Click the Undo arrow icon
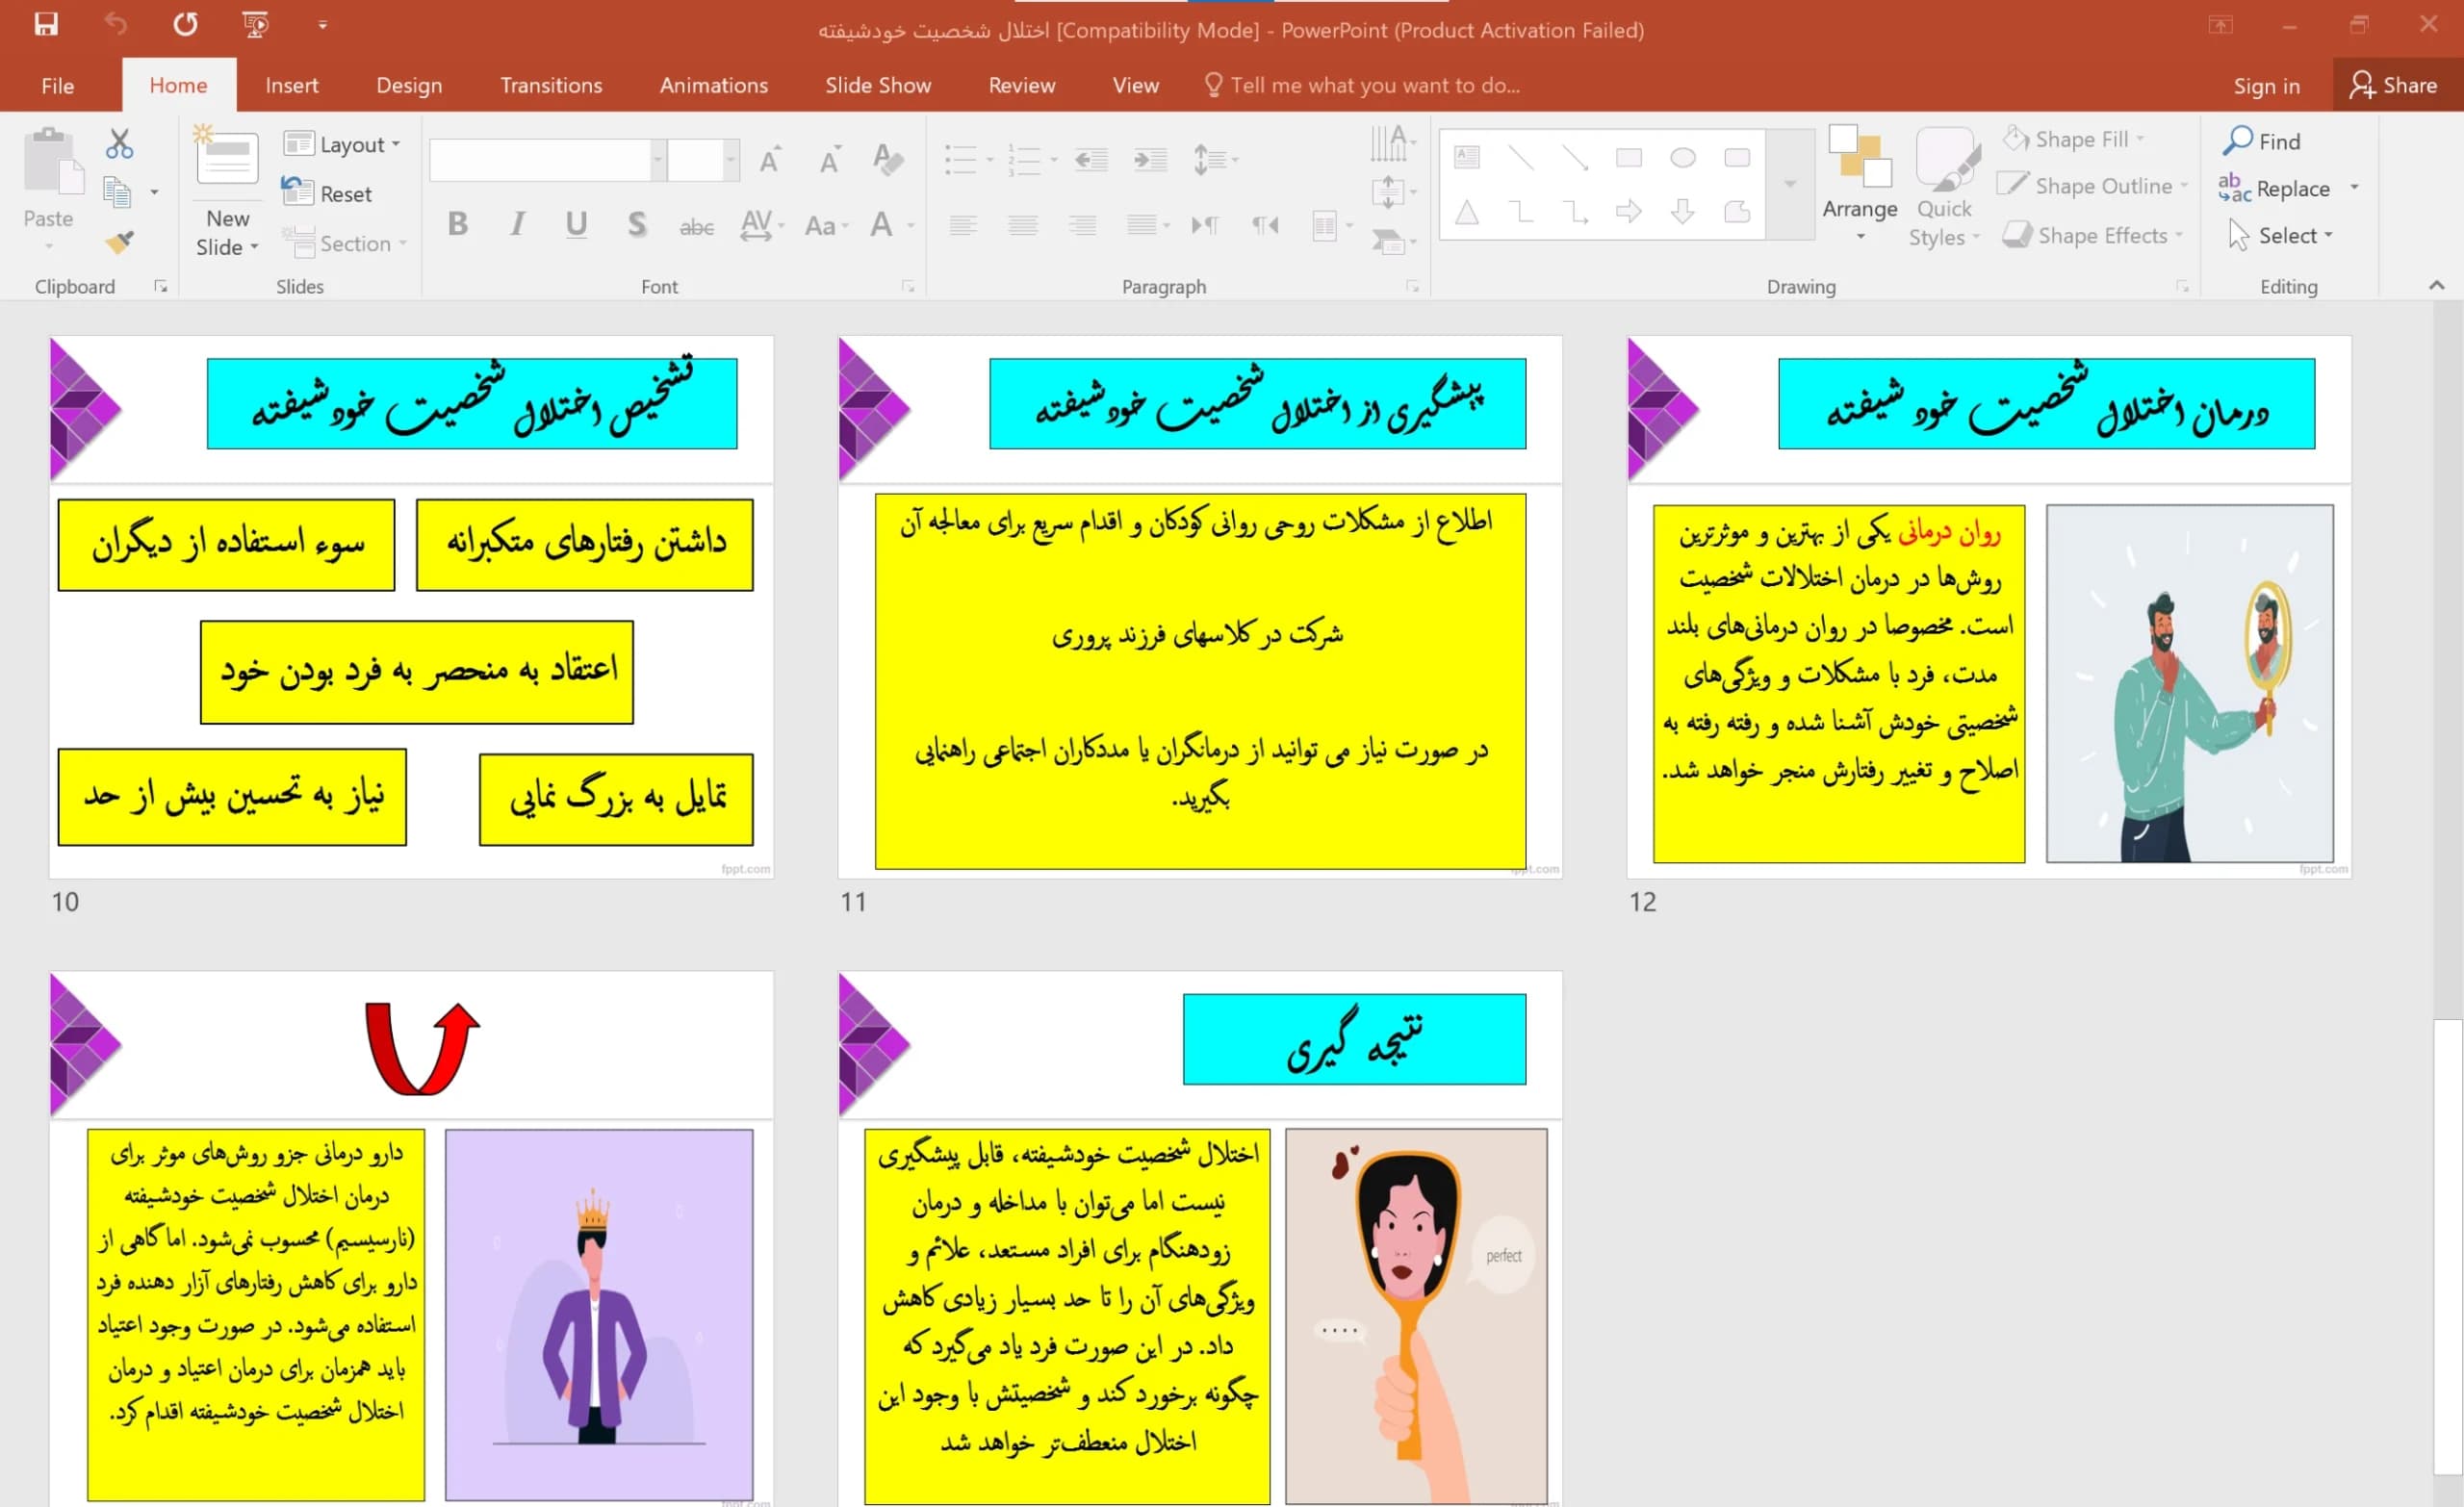 (x=116, y=24)
